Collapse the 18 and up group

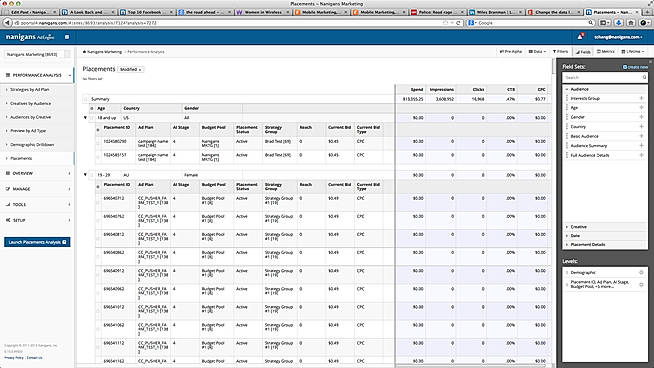pos(86,118)
